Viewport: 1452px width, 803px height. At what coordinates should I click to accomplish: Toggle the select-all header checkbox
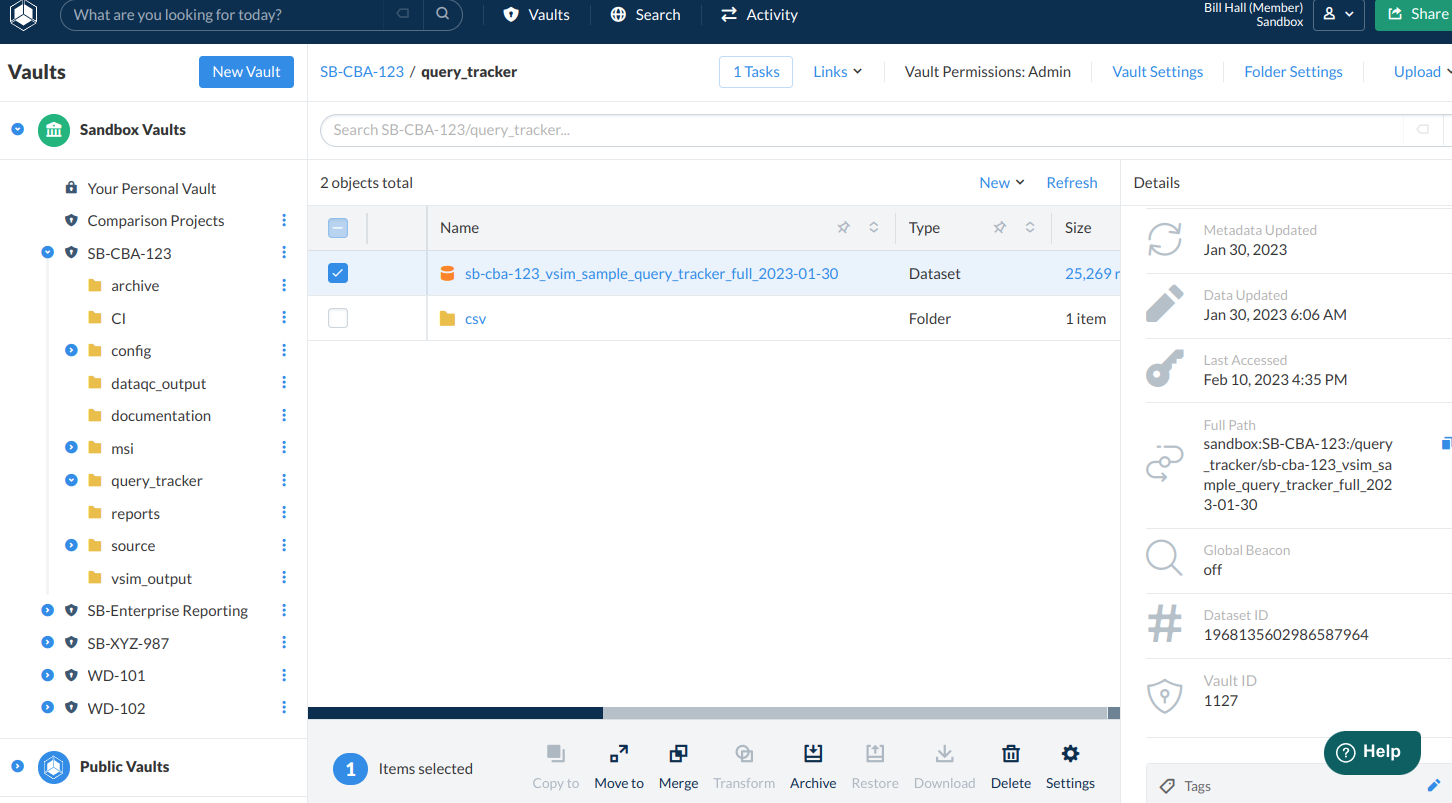click(x=338, y=228)
